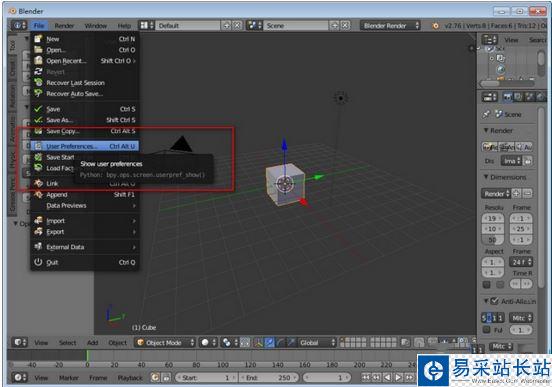552x387 pixels.
Task: Remove render preset with minus icon
Action: tap(527, 193)
